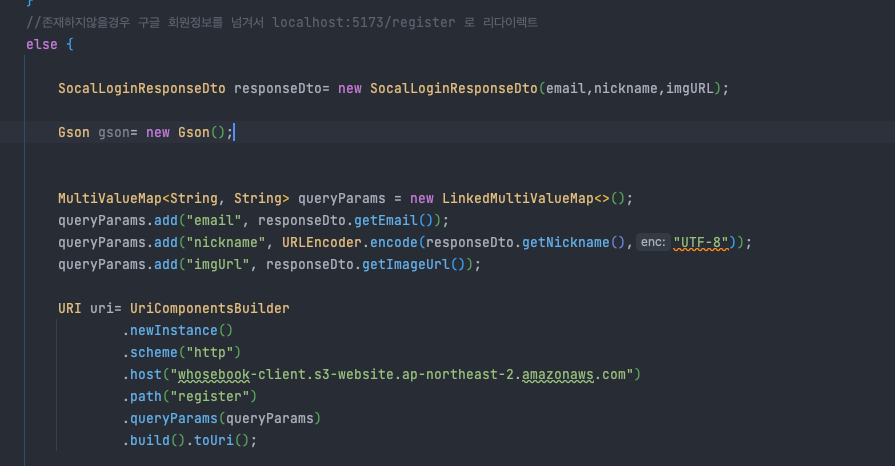
Task: Click the 'enc:' parameter inlay hint
Action: [x=653, y=242]
